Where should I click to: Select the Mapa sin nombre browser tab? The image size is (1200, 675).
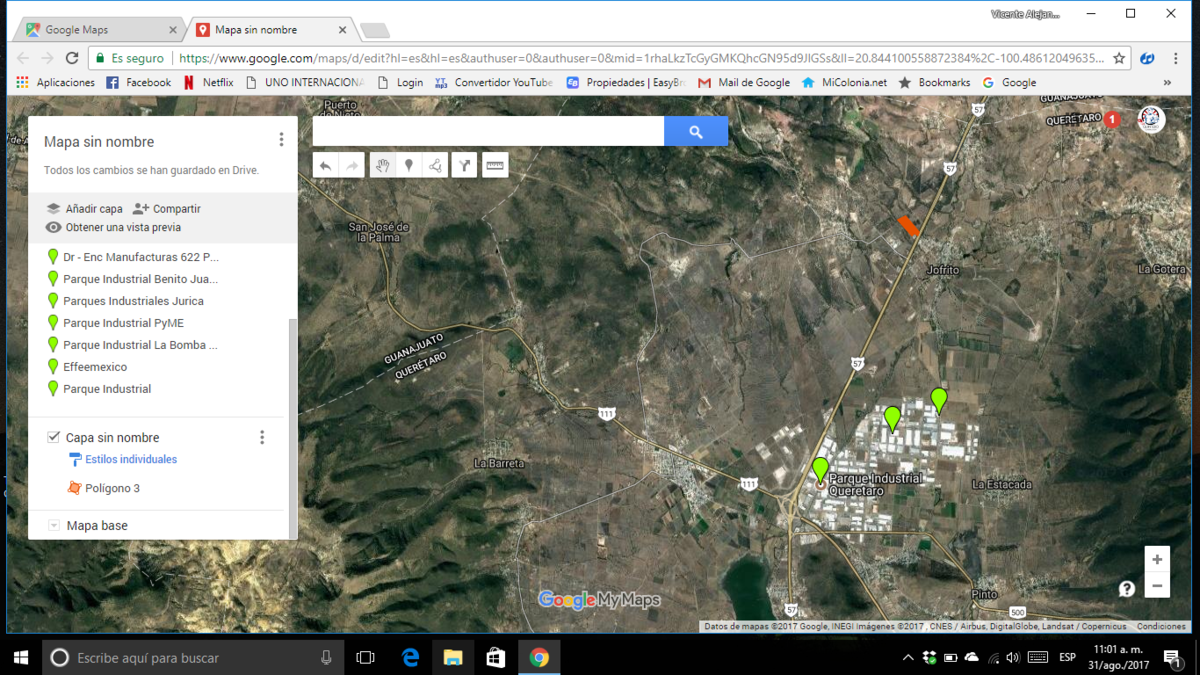[x=272, y=30]
